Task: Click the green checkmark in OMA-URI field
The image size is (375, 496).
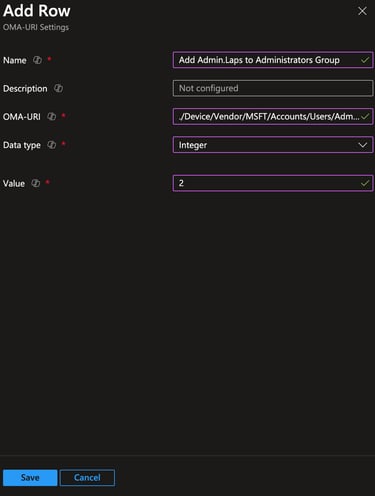Action: coord(365,116)
